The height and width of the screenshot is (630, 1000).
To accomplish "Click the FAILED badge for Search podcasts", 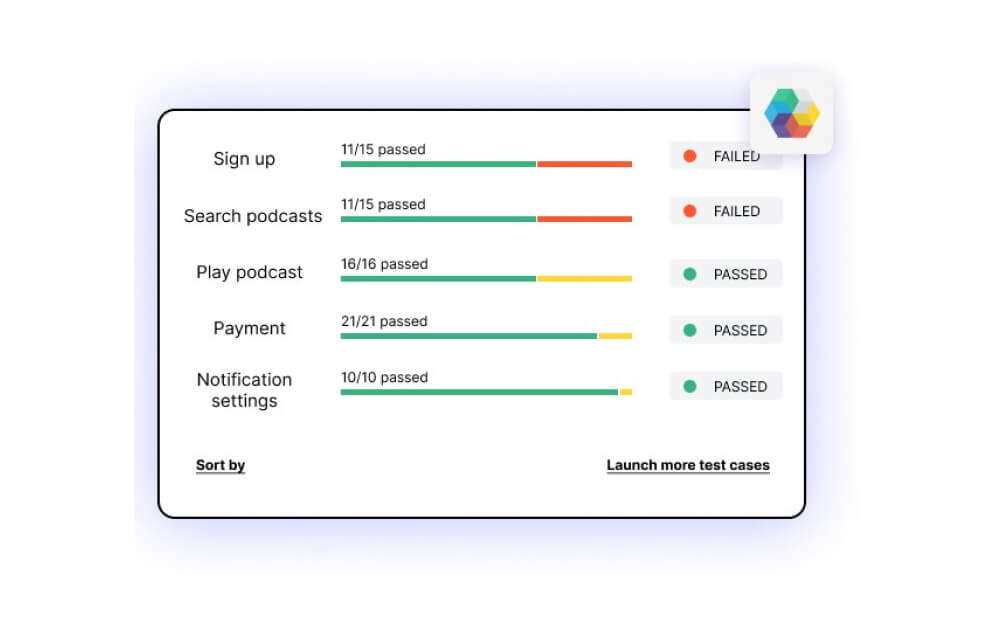I will (726, 211).
